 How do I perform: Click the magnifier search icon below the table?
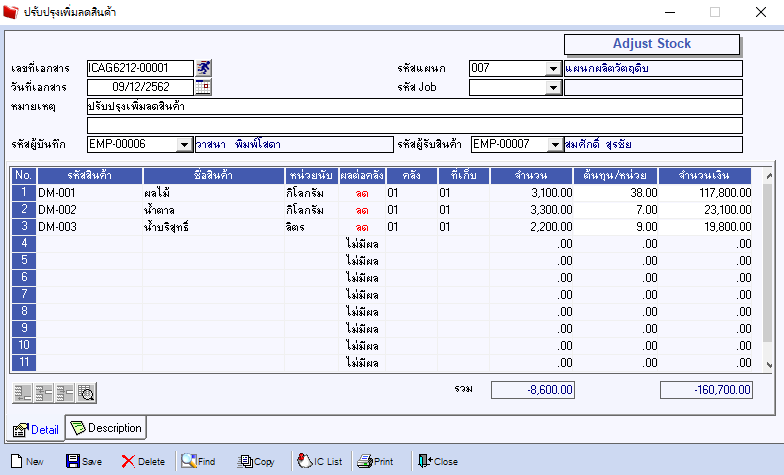pyautogui.click(x=86, y=393)
